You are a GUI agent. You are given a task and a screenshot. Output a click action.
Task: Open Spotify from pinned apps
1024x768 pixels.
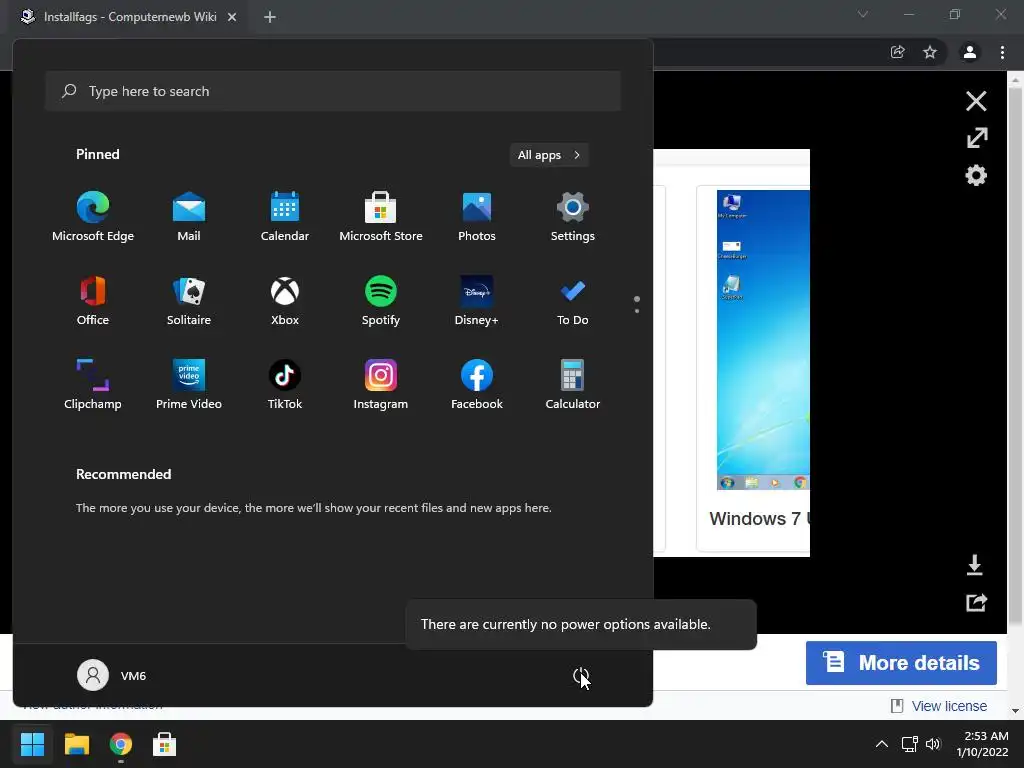[381, 301]
